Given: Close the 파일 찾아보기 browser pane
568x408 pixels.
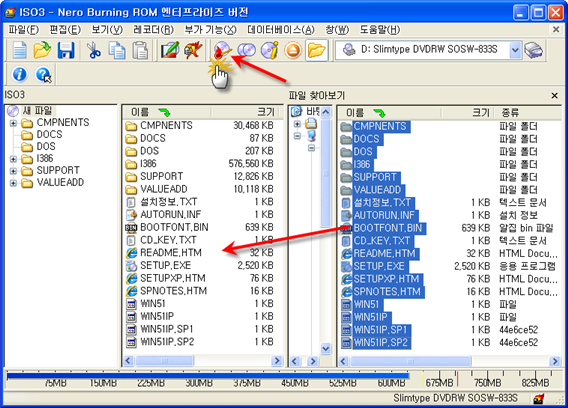Looking at the screenshot, I should pos(555,95).
